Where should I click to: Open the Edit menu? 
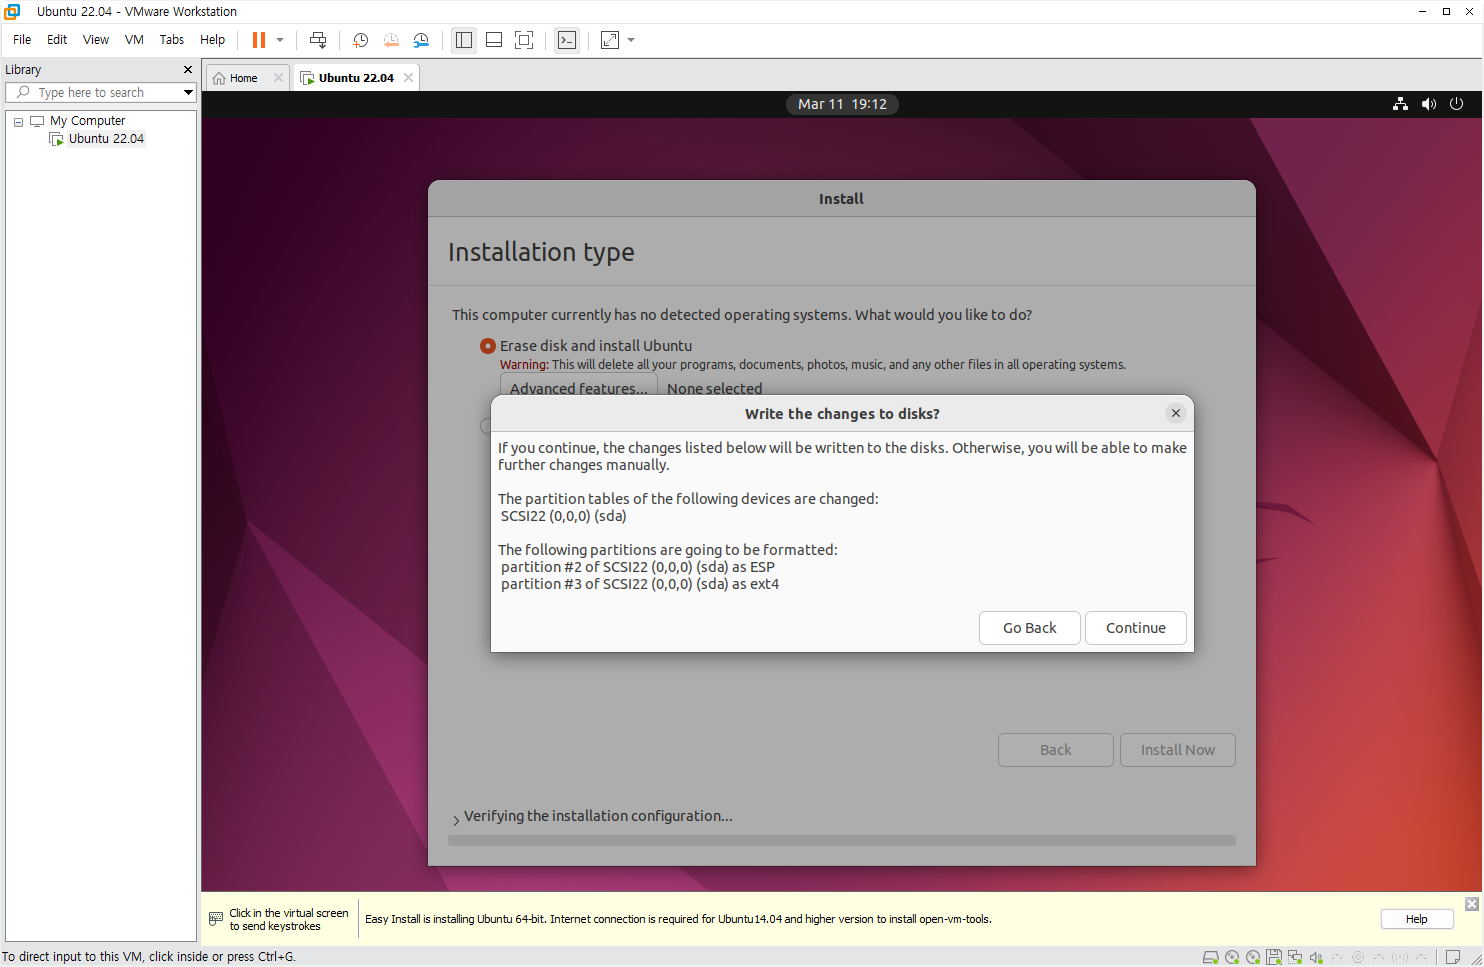tap(57, 40)
